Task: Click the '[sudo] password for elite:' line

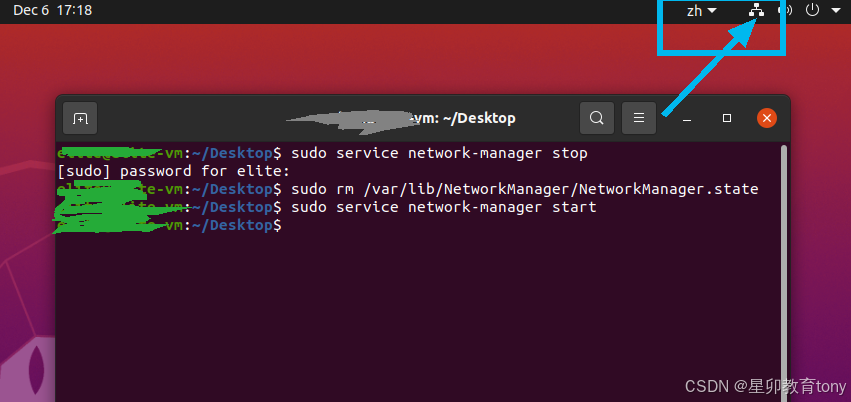Action: click(174, 171)
